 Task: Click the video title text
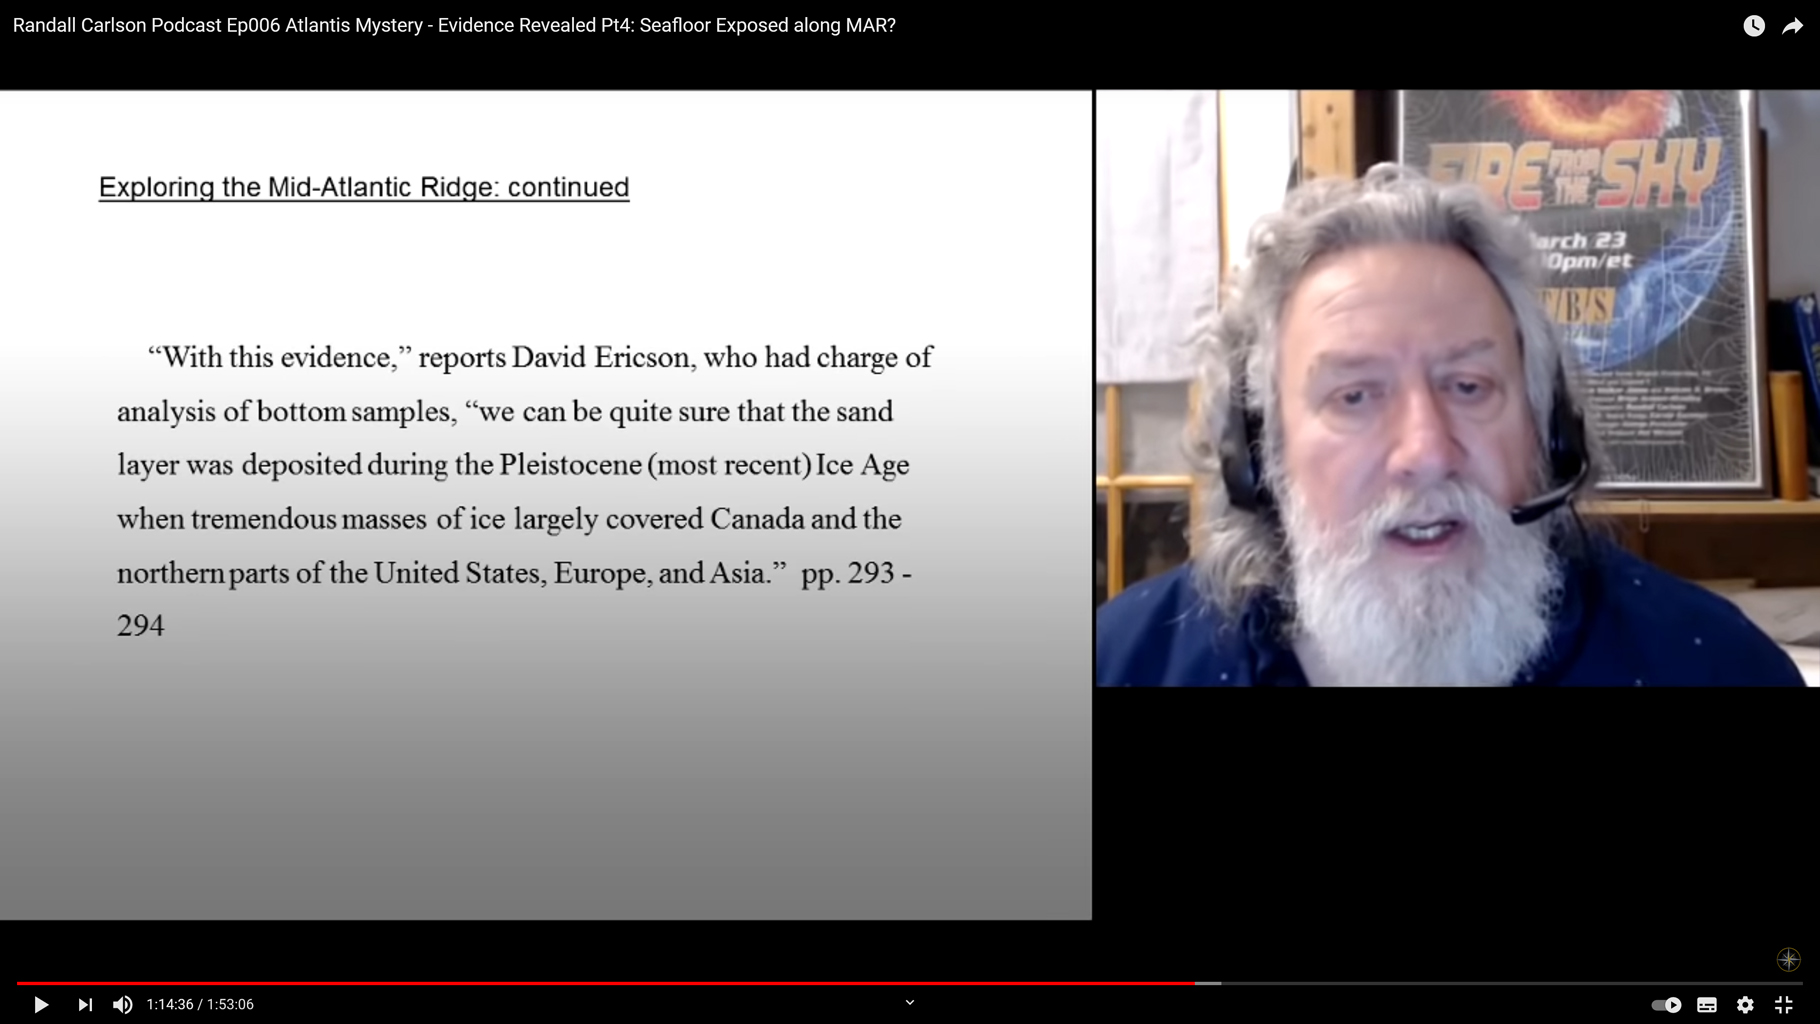[x=454, y=26]
